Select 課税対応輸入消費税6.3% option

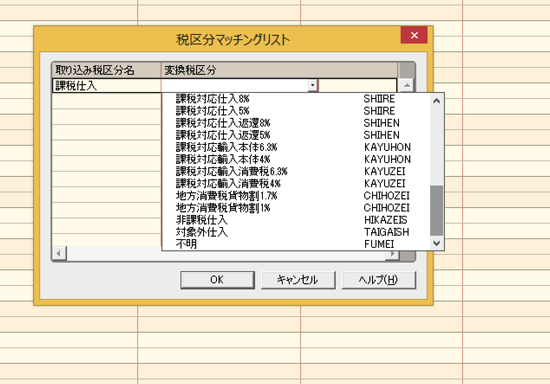pos(295,171)
